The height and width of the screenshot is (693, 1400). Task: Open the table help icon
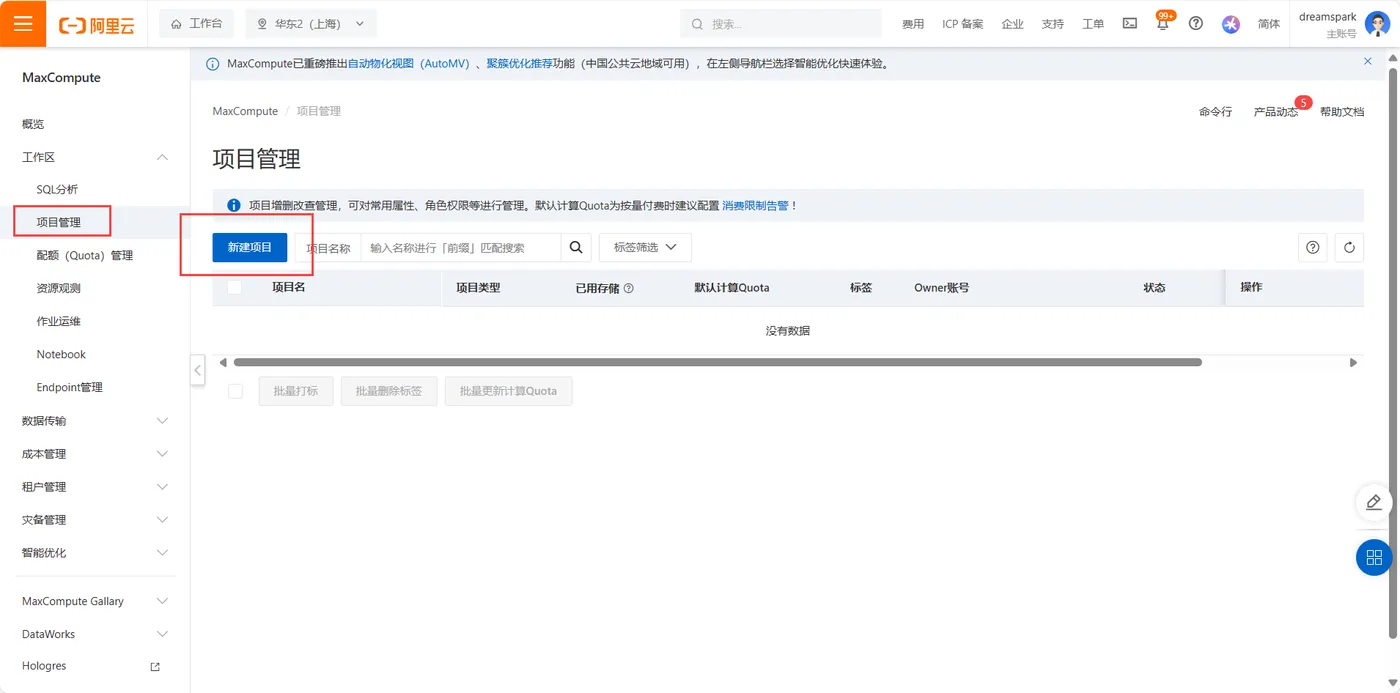[1313, 248]
